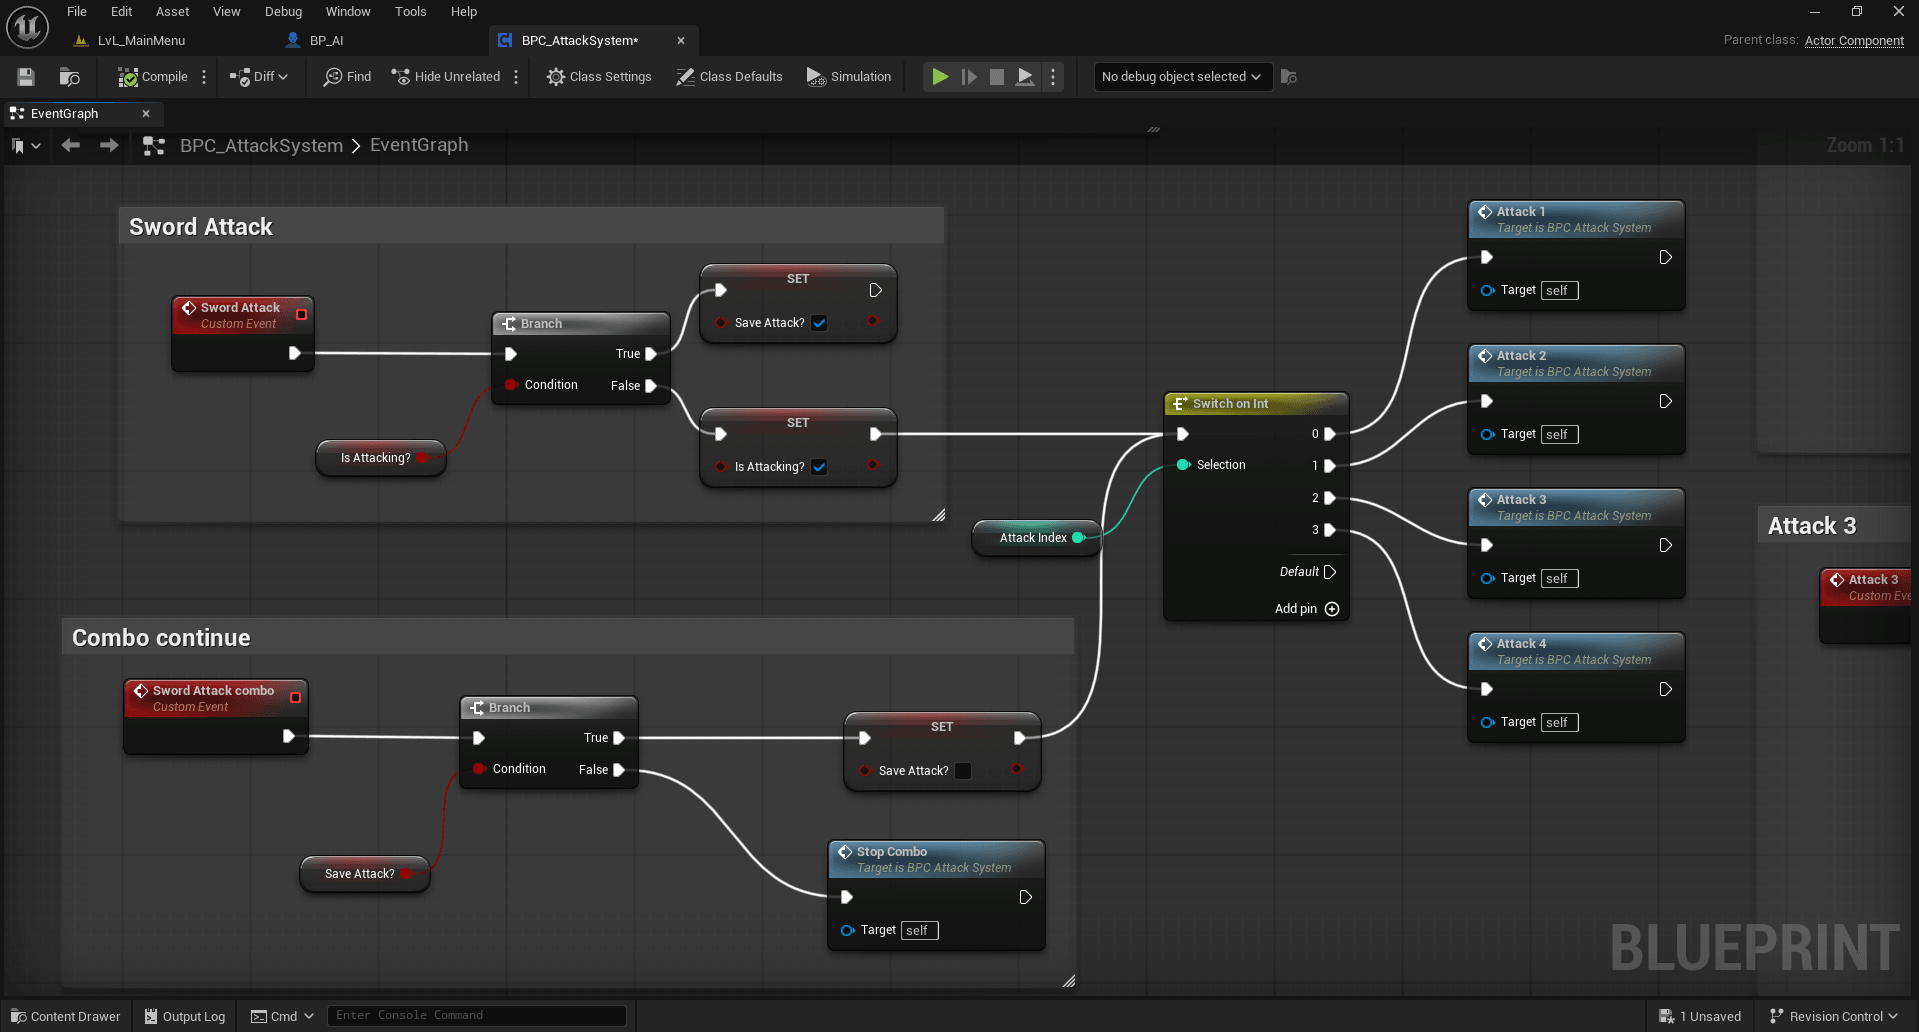Start Simulation mode
Screen dimensions: 1919x1032
pos(848,77)
